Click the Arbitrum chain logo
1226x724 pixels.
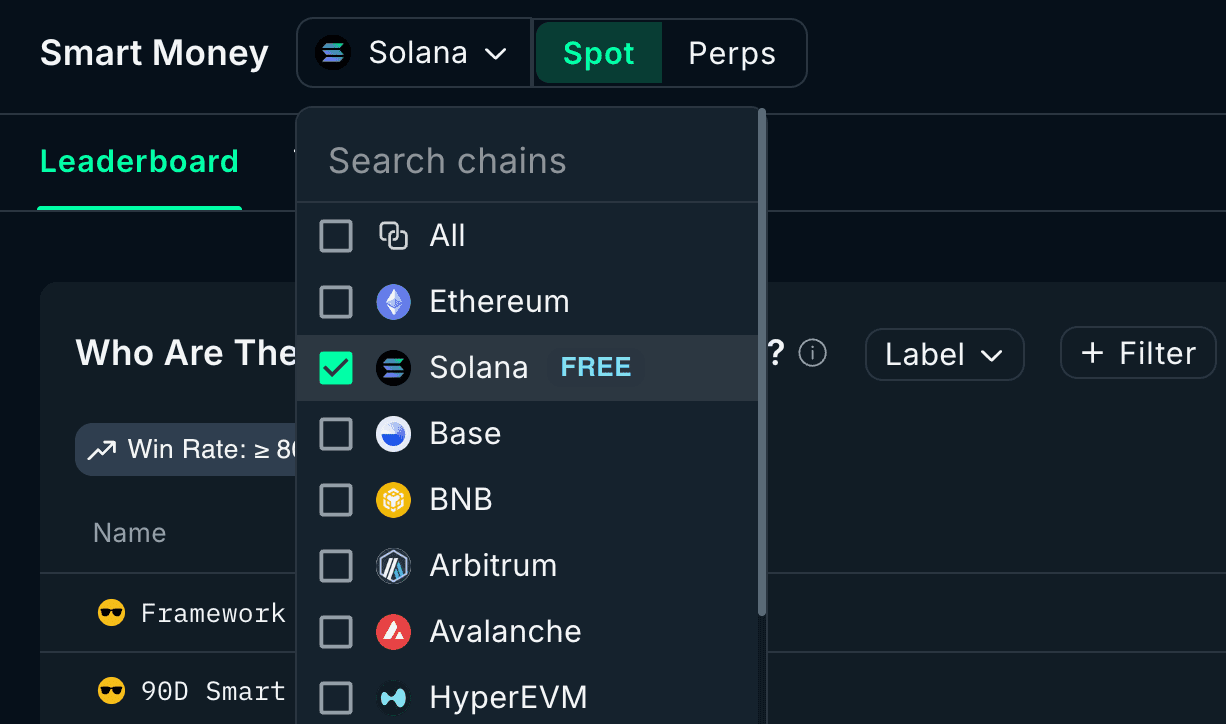[x=393, y=565]
